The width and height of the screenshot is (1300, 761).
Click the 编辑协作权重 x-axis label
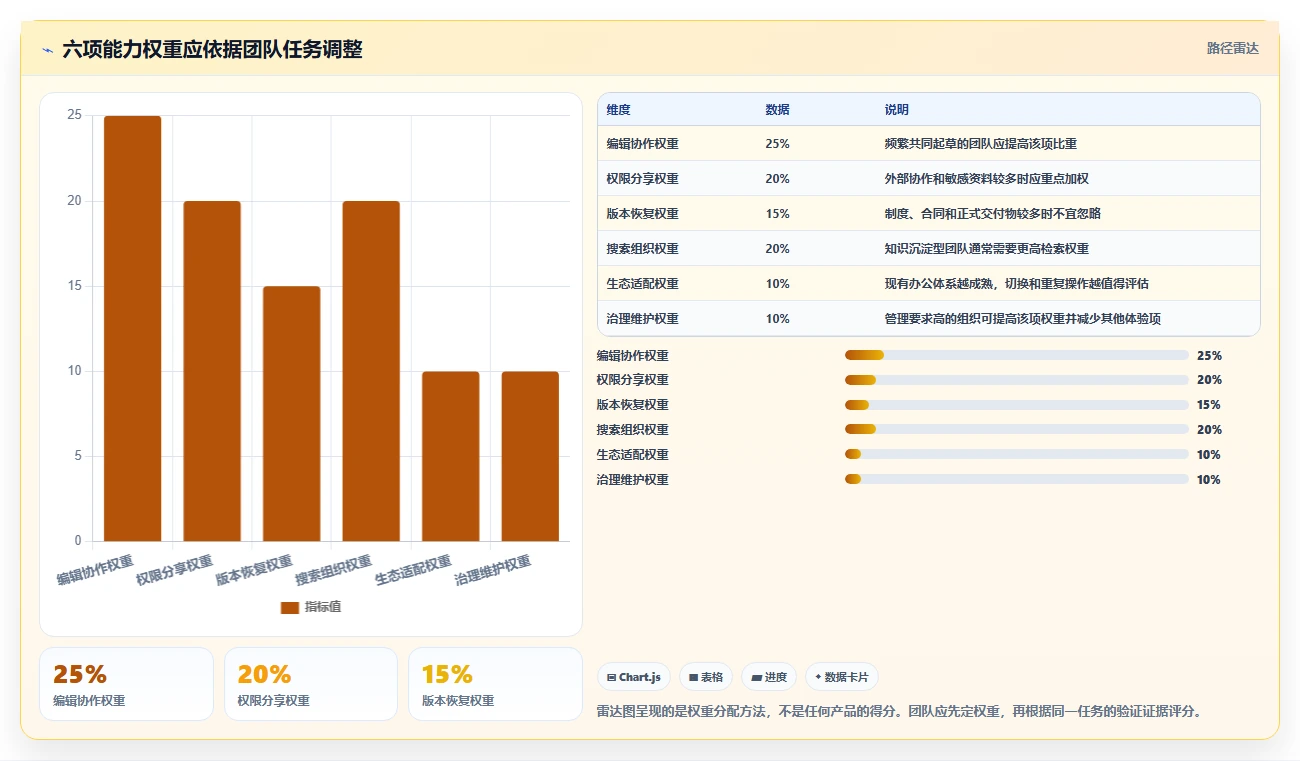tap(96, 570)
